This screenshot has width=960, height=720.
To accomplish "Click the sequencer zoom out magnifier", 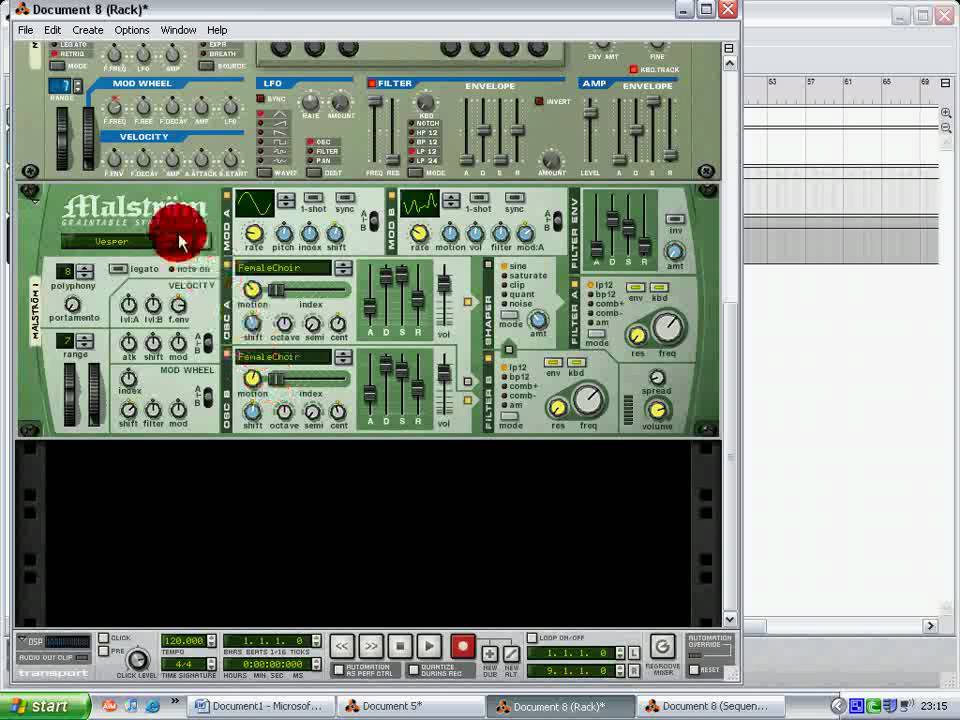I will tap(946, 127).
